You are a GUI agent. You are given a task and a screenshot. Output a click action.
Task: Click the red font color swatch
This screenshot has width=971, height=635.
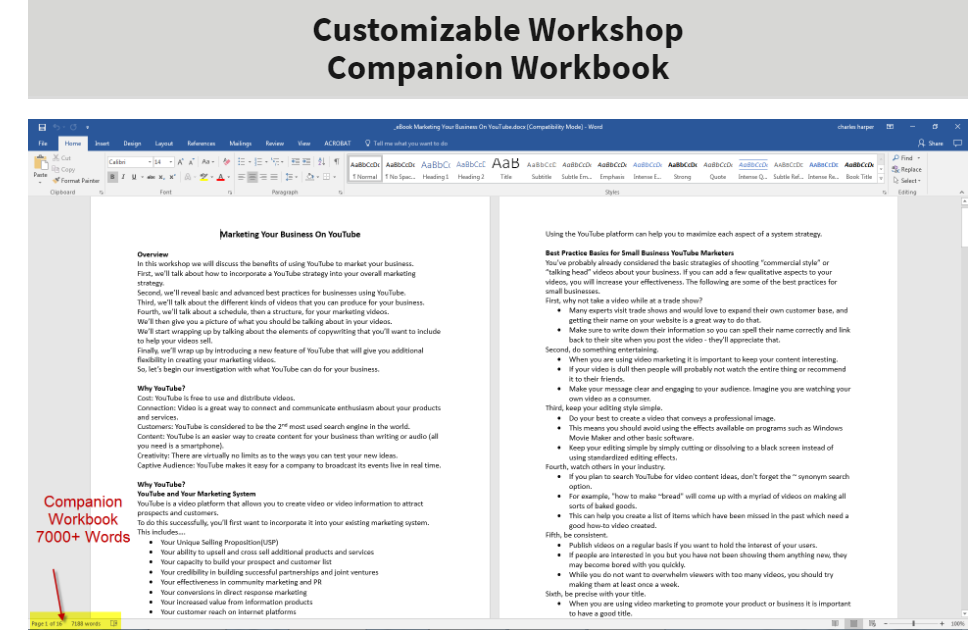coord(220,178)
